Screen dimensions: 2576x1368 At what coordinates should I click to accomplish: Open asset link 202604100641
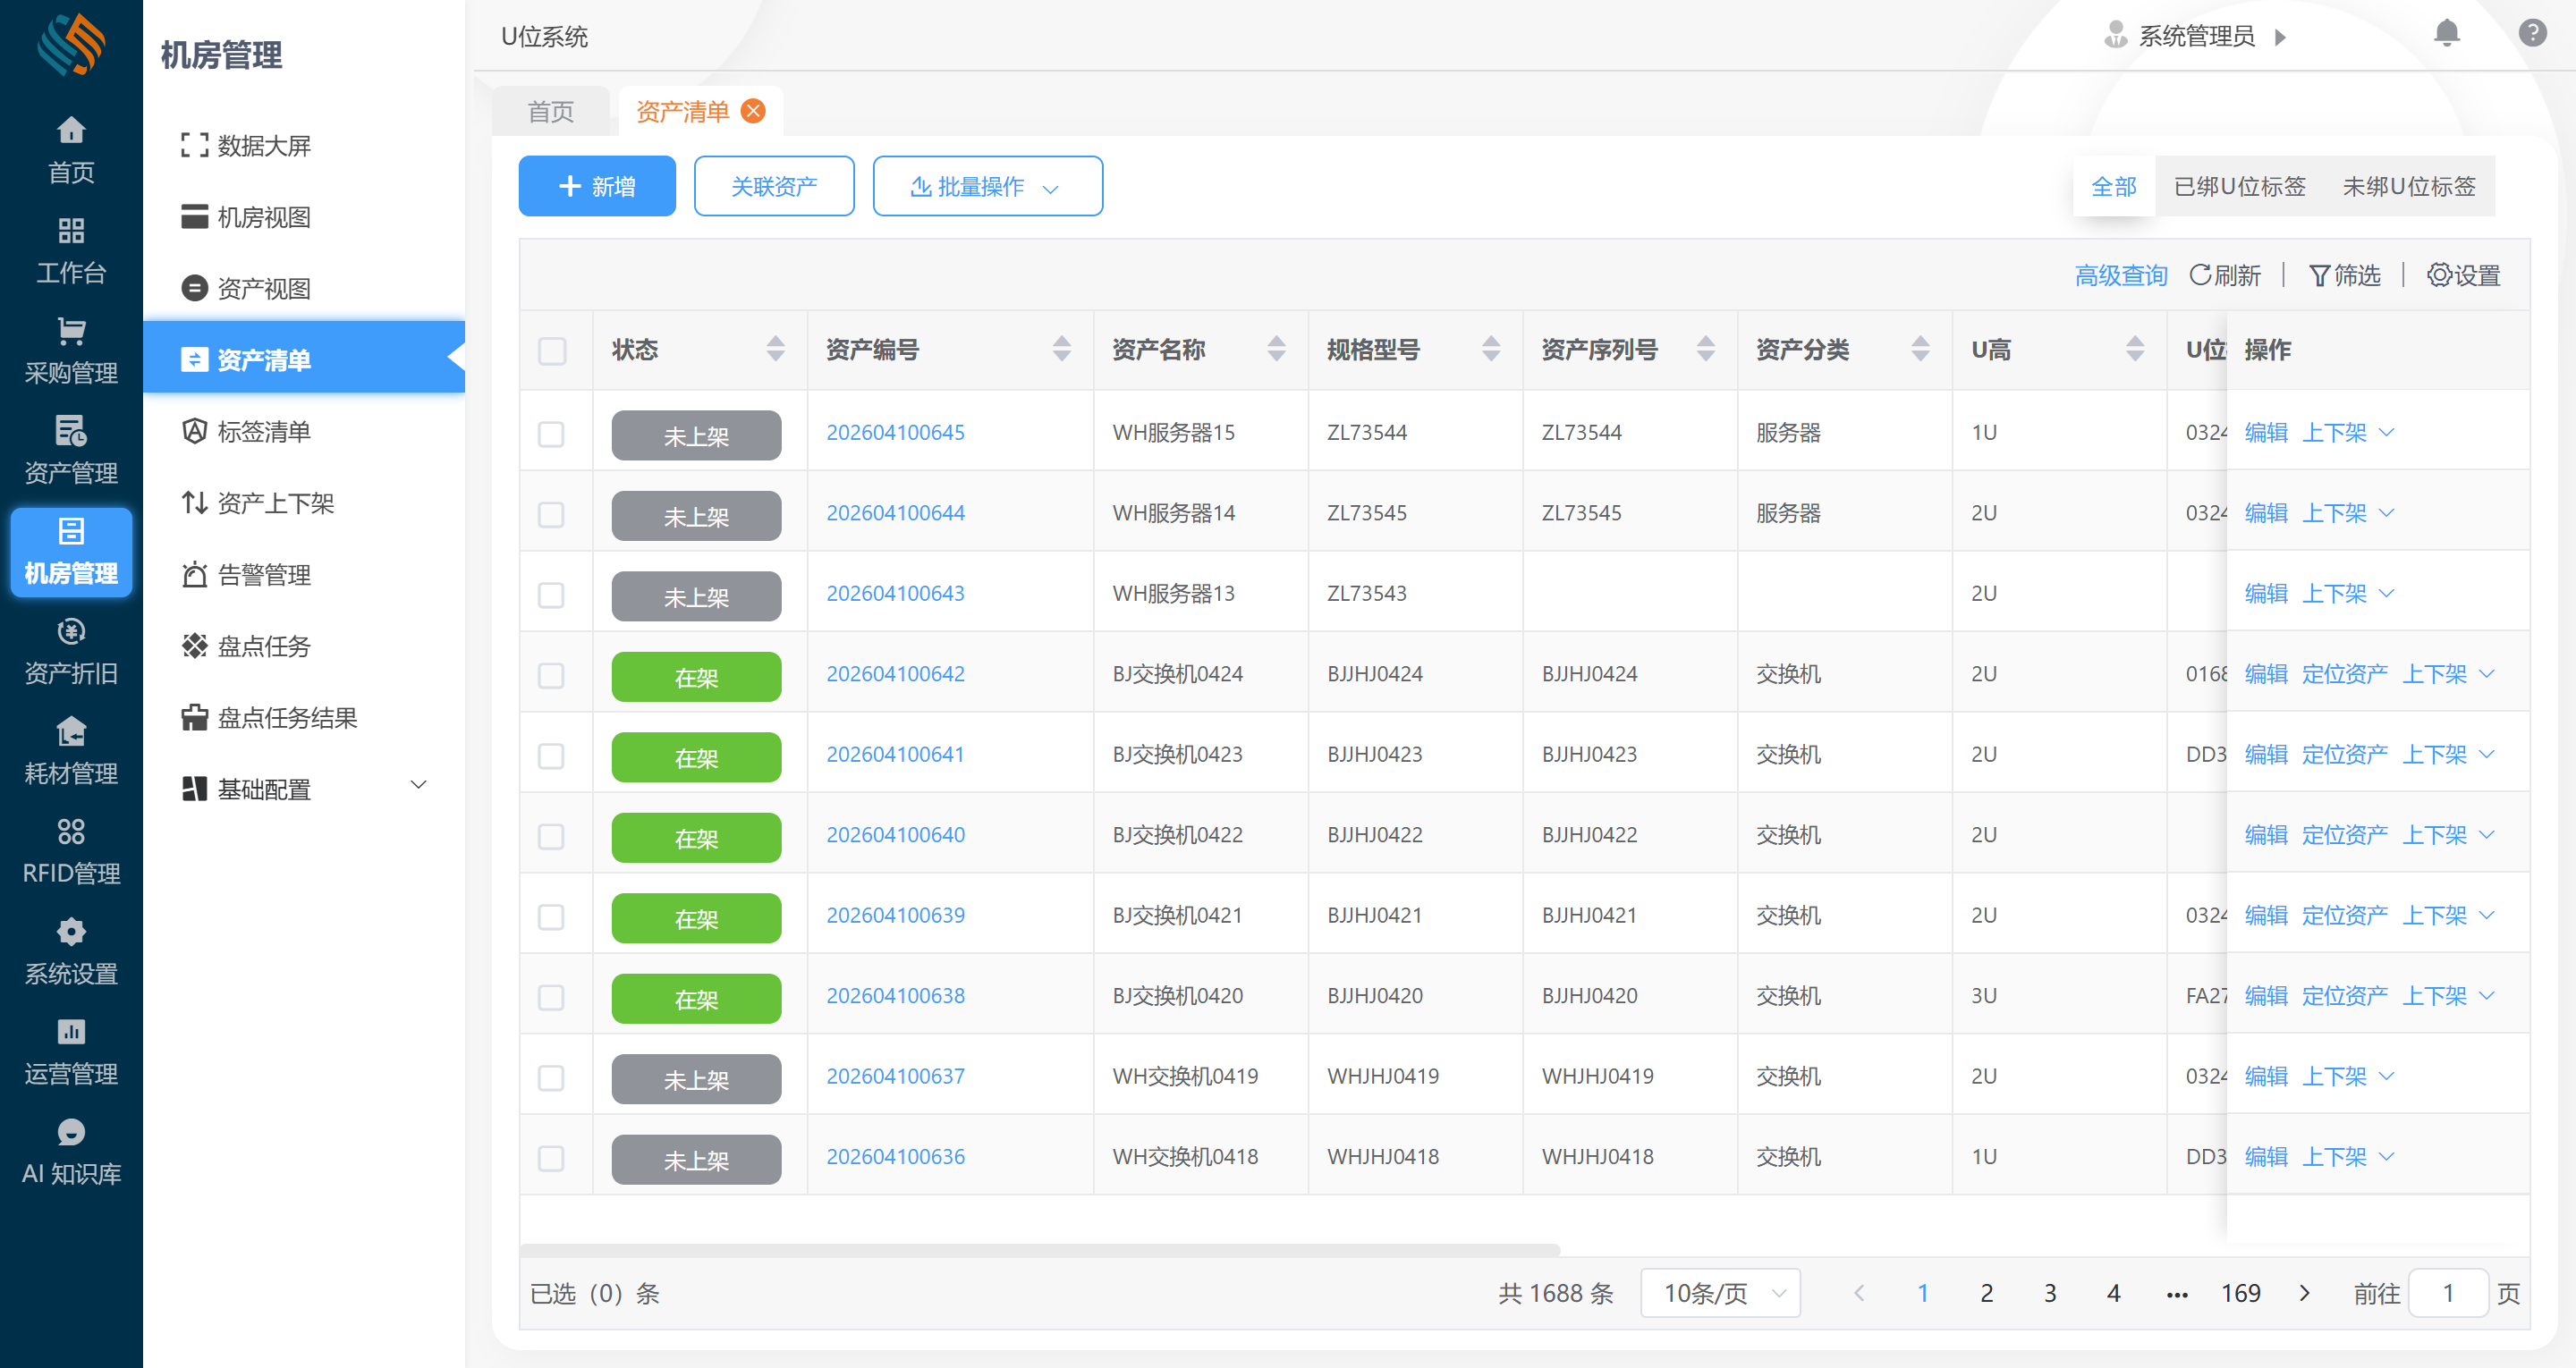[895, 754]
